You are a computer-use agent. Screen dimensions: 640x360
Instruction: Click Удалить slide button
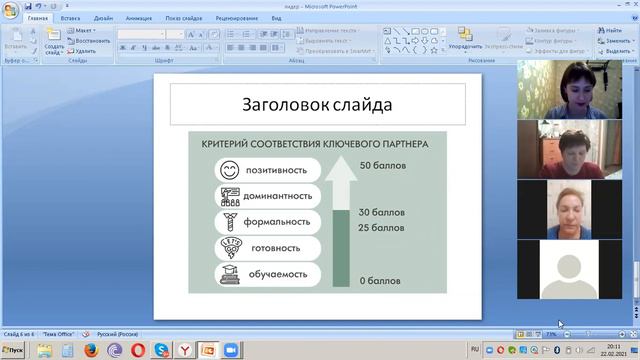coord(82,51)
